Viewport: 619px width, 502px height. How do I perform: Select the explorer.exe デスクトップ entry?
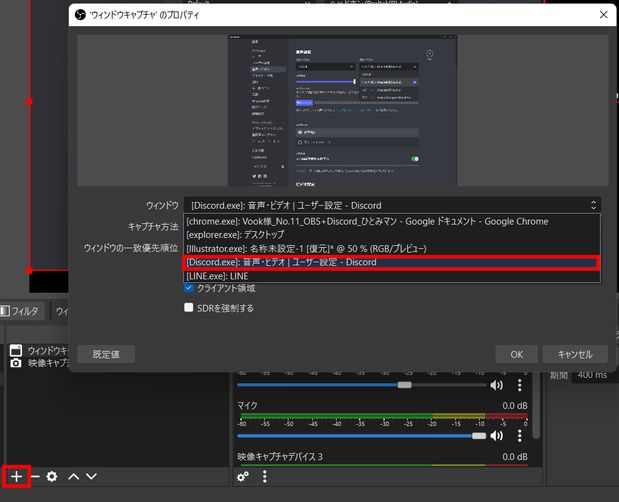(392, 235)
